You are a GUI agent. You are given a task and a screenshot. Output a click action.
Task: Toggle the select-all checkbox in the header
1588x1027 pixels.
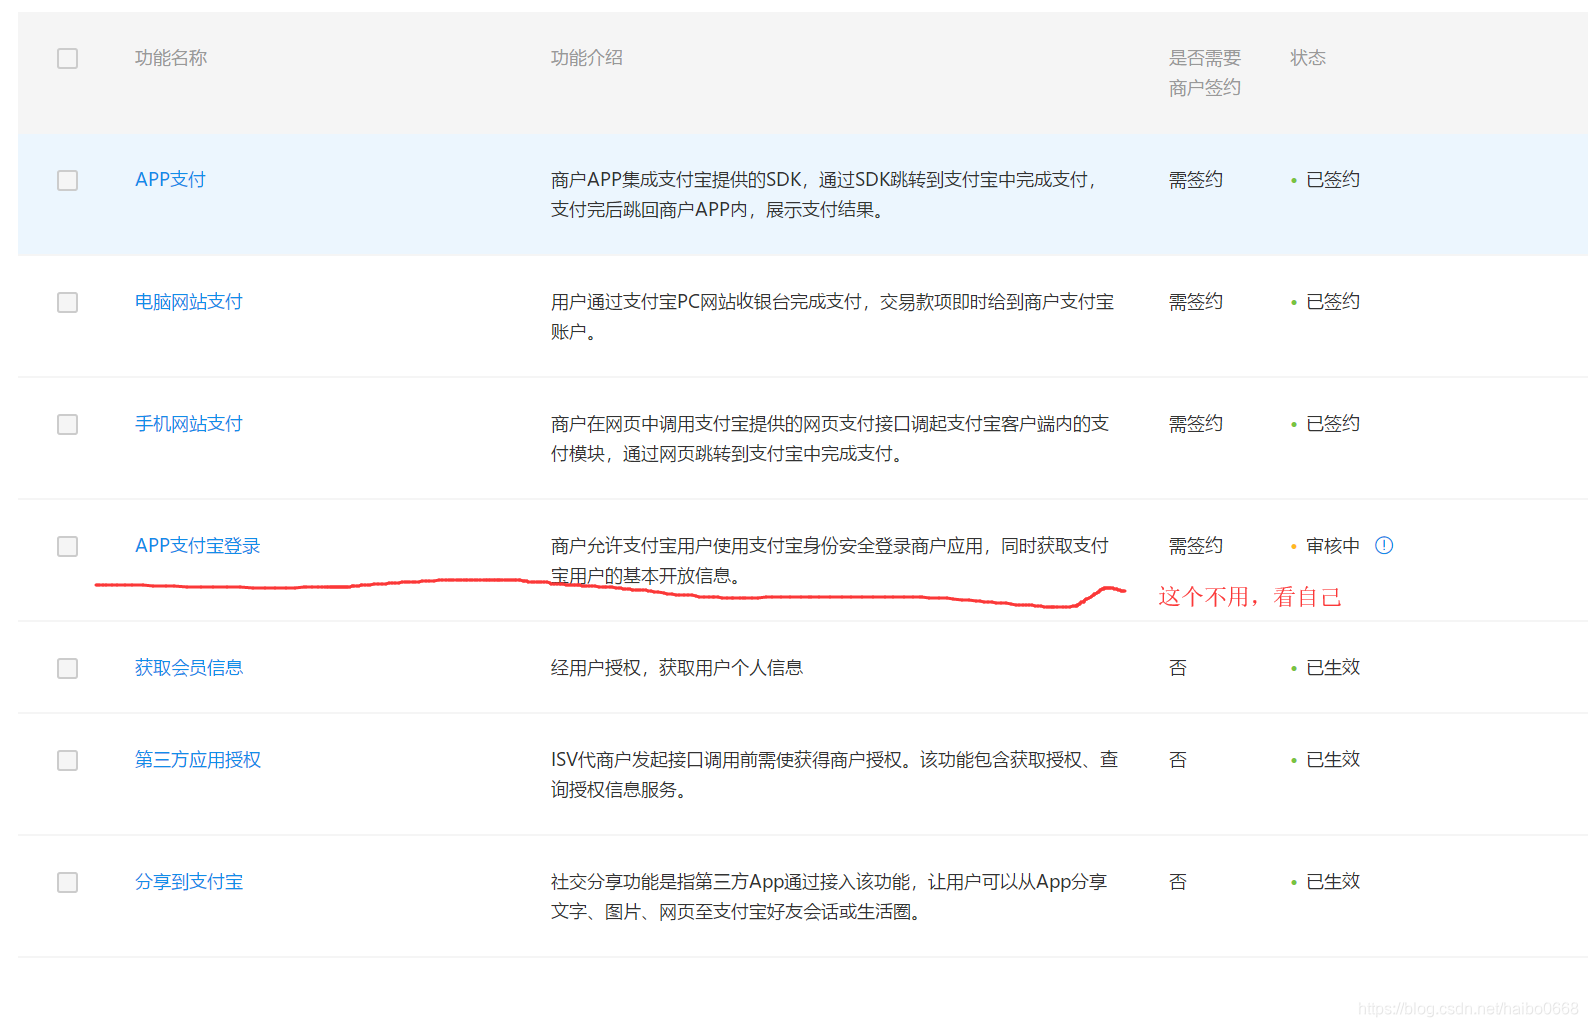pyautogui.click(x=67, y=58)
